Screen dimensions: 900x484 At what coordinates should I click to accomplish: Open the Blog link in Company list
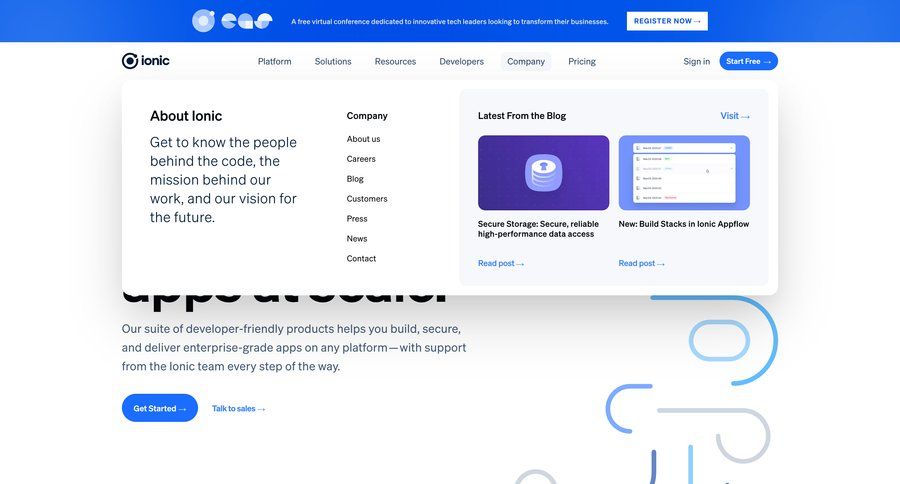pos(355,179)
